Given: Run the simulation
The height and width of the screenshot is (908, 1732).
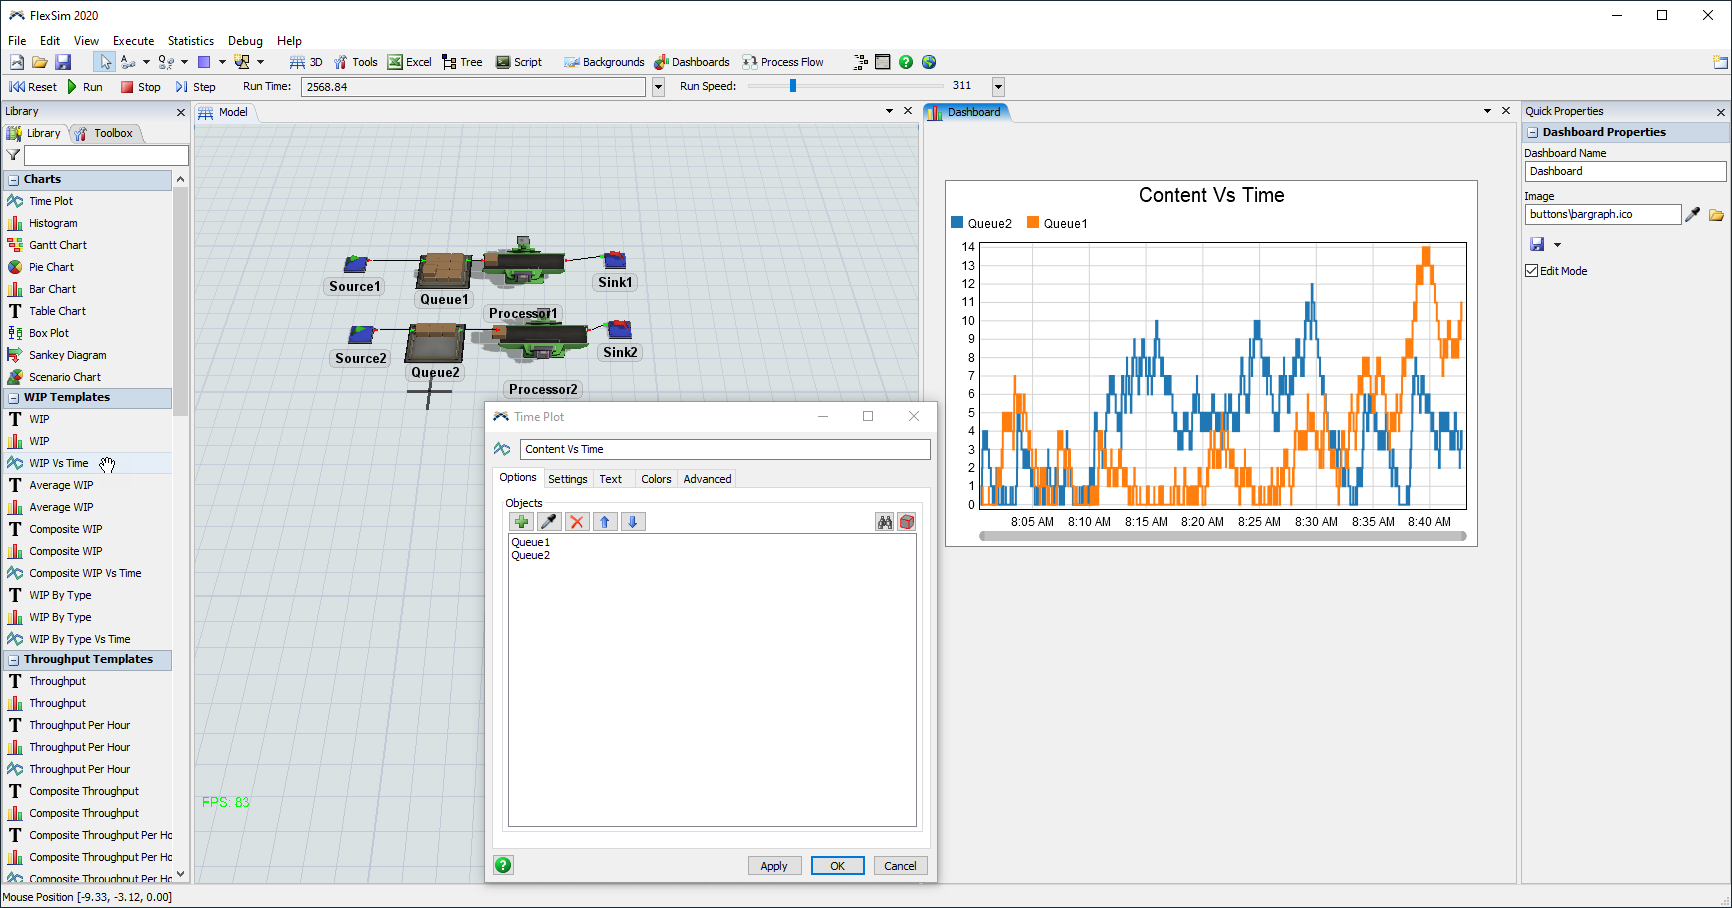Looking at the screenshot, I should click(x=85, y=87).
